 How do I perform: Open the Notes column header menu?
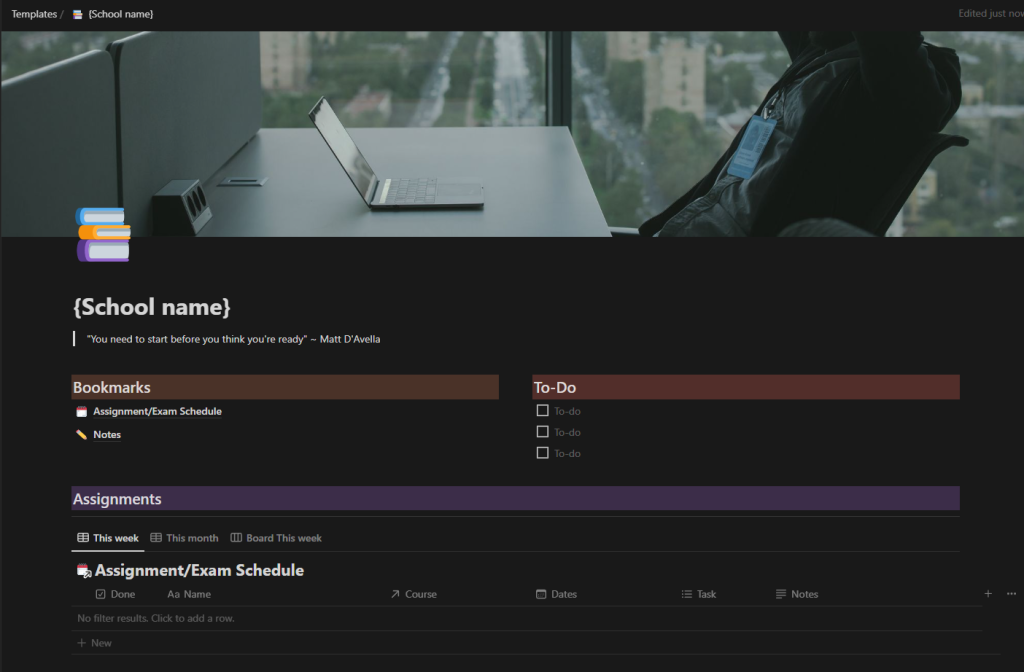pyautogui.click(x=804, y=594)
